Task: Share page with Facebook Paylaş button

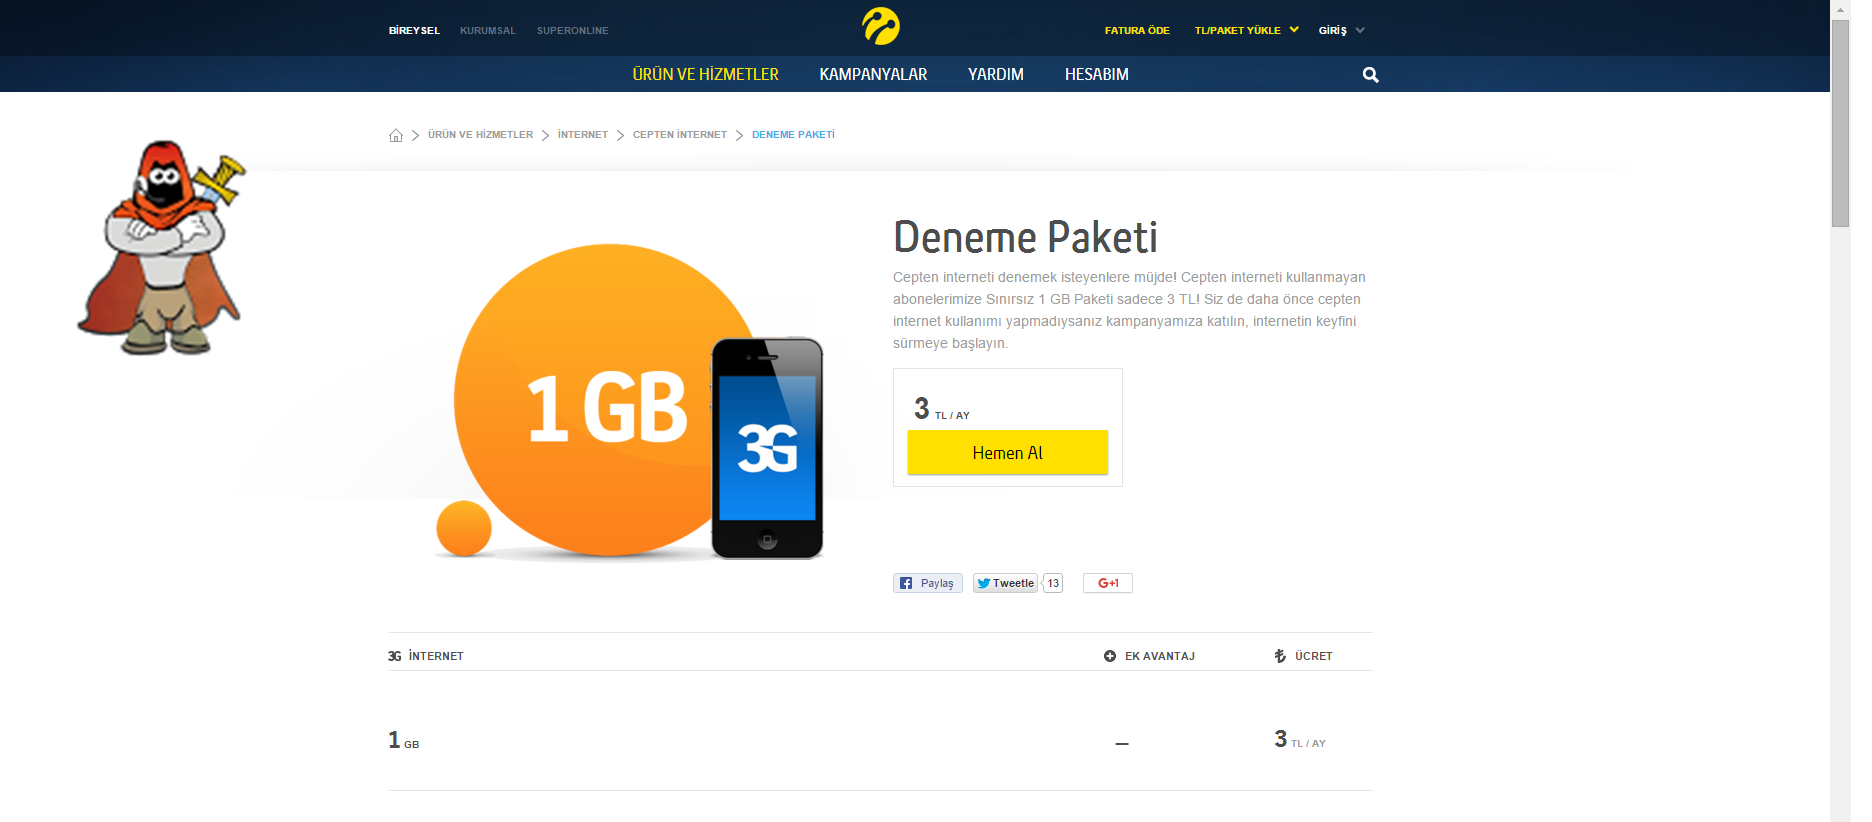Action: pyautogui.click(x=927, y=583)
